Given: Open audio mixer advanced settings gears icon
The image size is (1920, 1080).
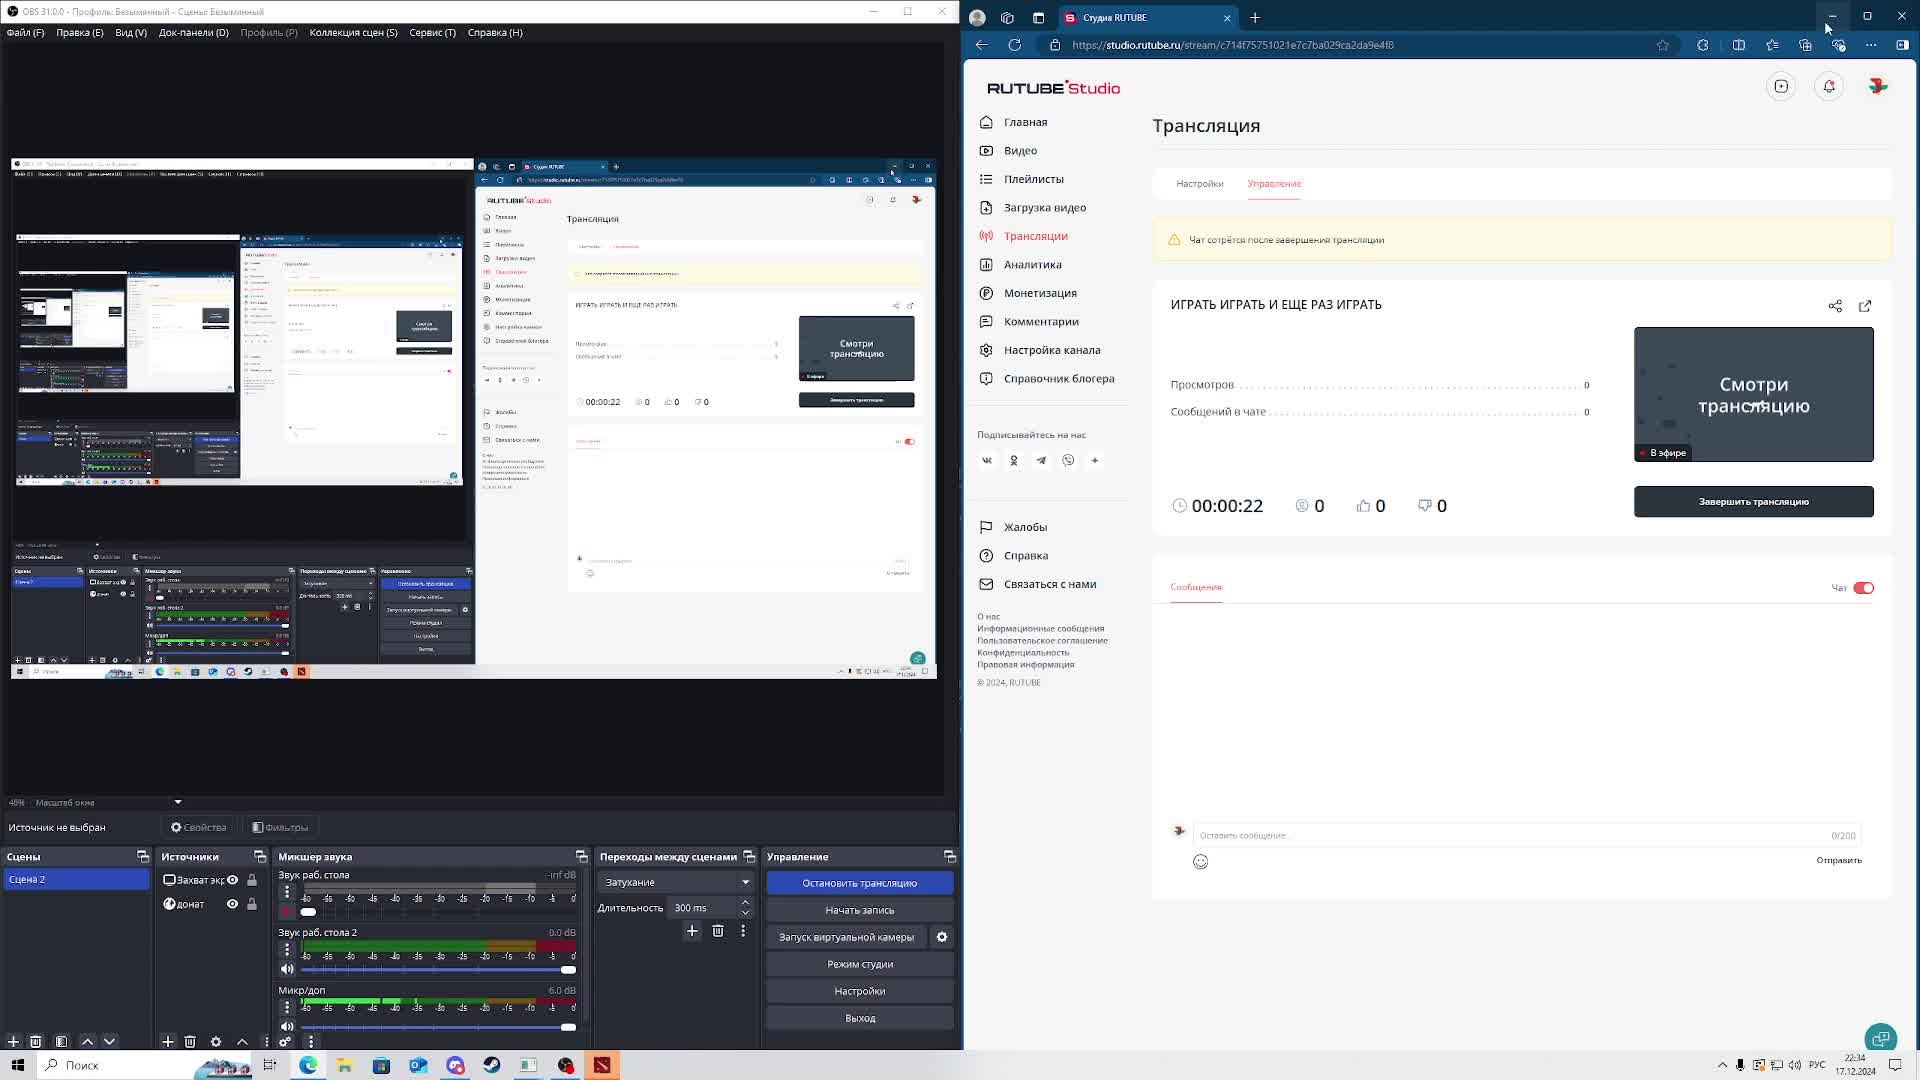Looking at the screenshot, I should tap(285, 1041).
